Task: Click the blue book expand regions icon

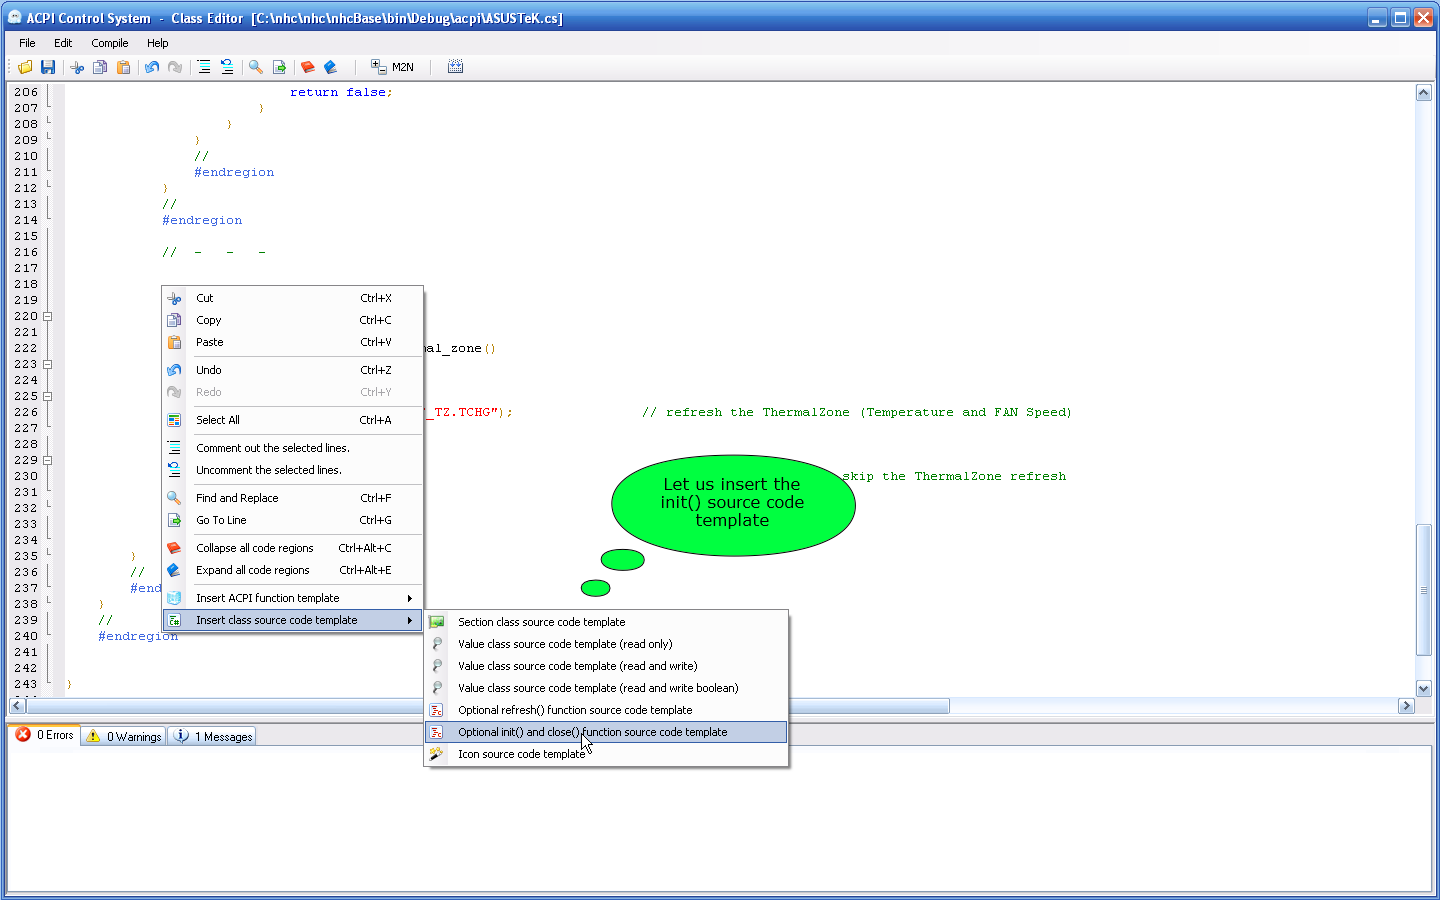Action: (331, 67)
